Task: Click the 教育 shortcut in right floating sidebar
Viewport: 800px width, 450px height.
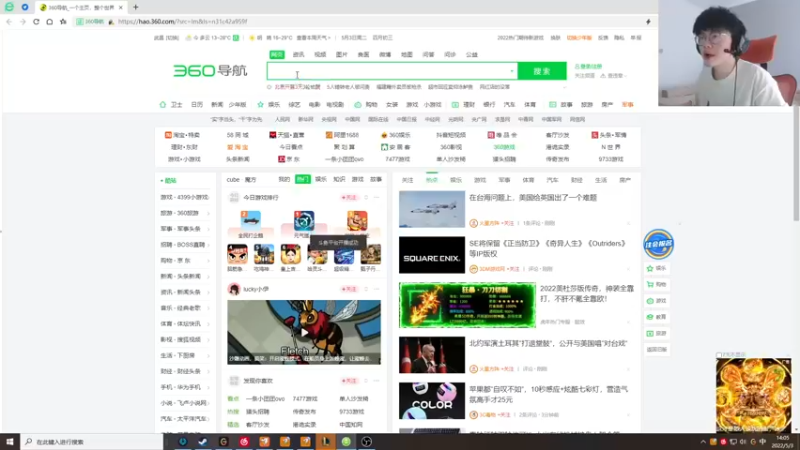Action: [x=657, y=317]
